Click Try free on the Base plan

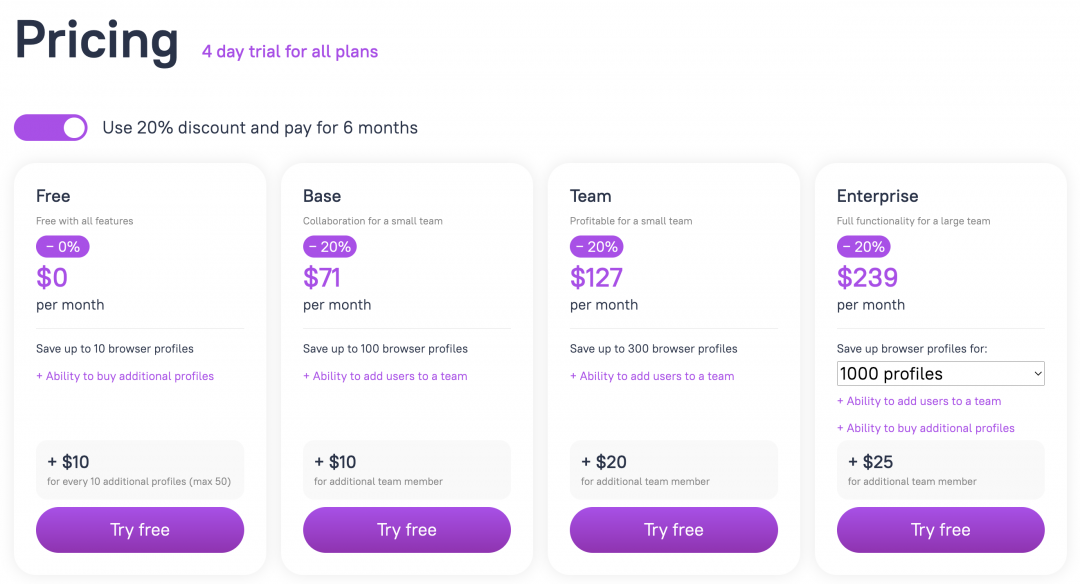click(407, 530)
